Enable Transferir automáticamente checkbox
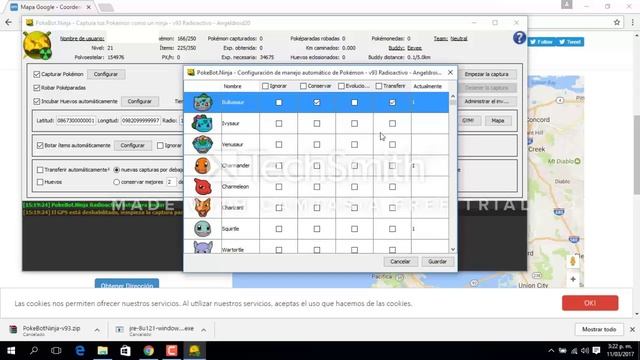The width and height of the screenshot is (640, 360). [x=40, y=170]
